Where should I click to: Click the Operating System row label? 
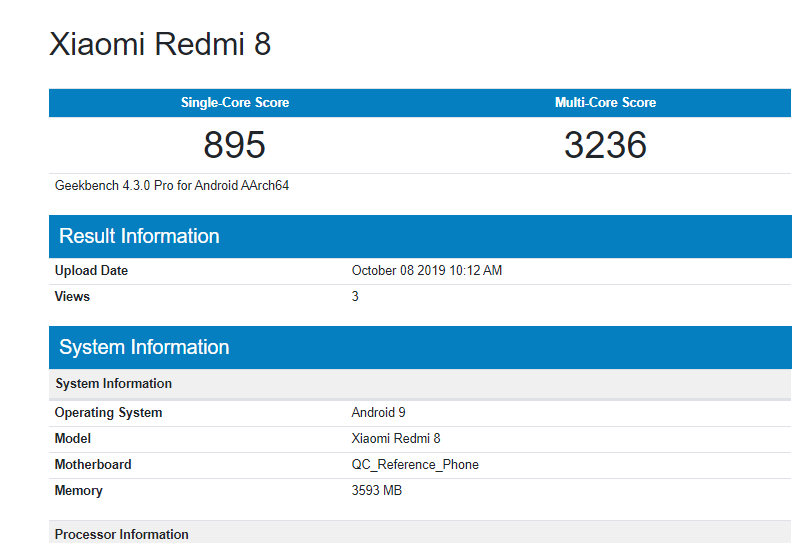[x=108, y=413]
